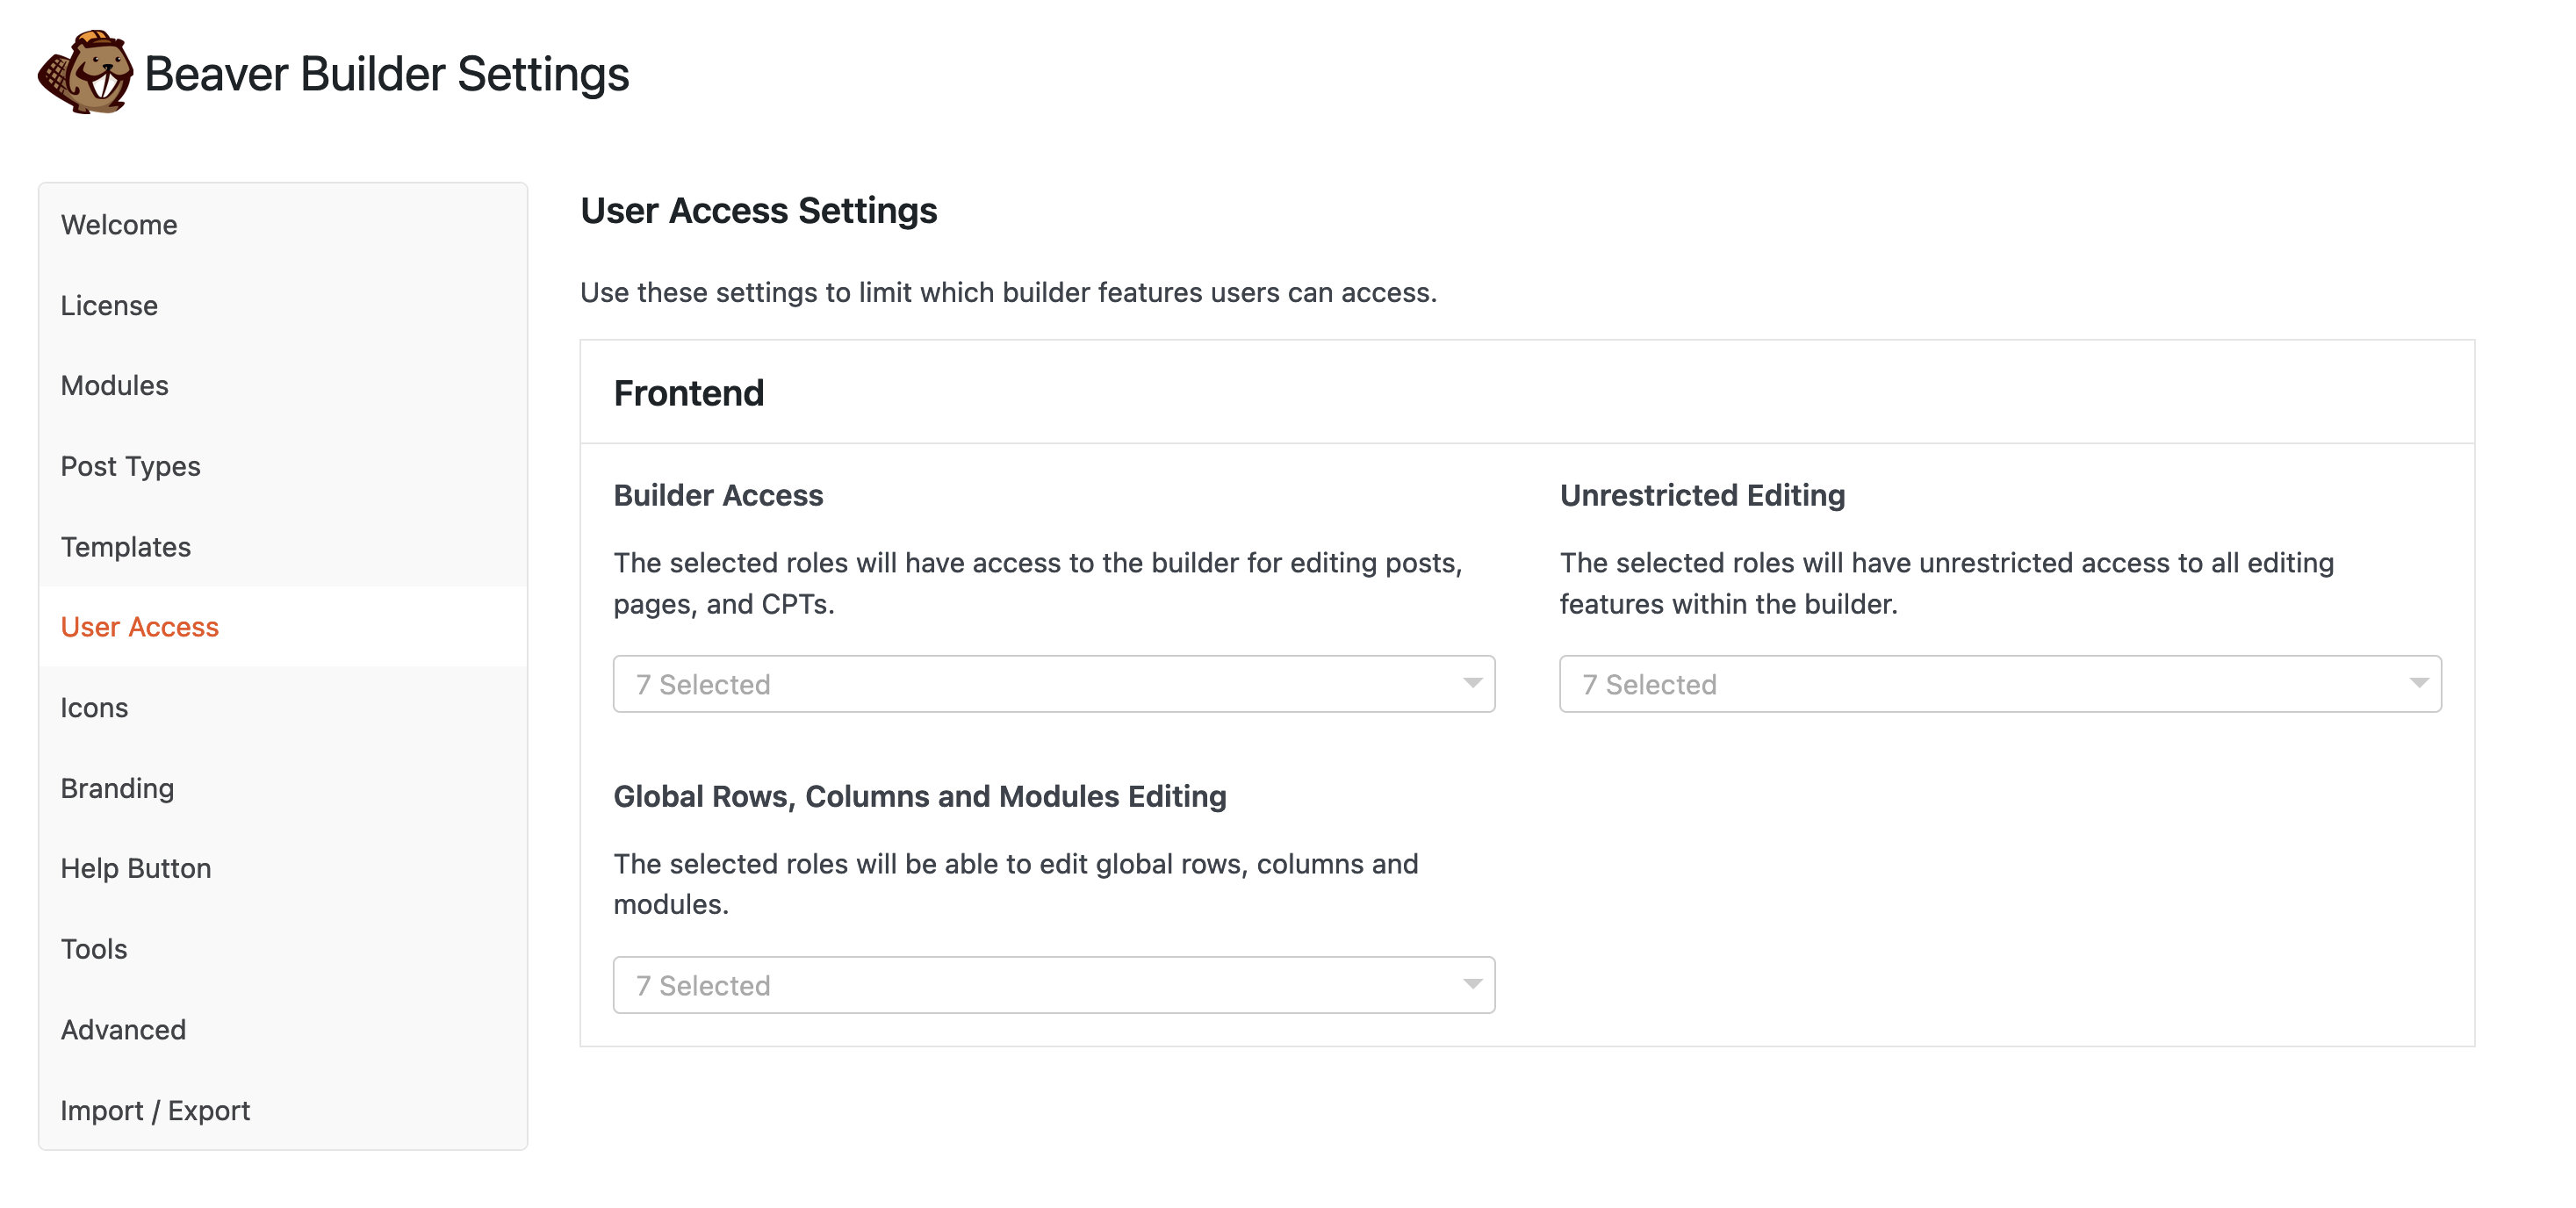This screenshot has height=1208, width=2576.
Task: Open the Advanced settings page
Action: click(123, 1029)
